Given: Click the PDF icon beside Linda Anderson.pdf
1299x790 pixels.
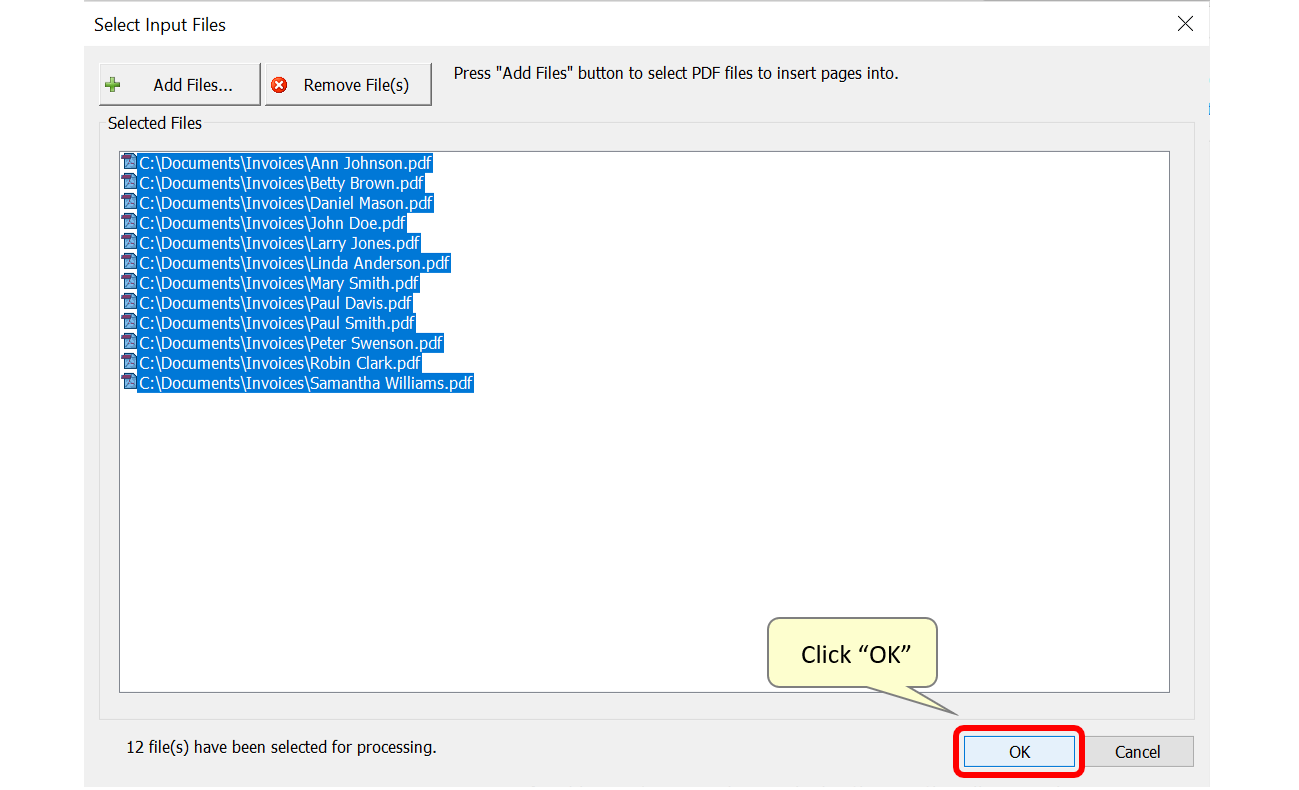Looking at the screenshot, I should coord(129,262).
